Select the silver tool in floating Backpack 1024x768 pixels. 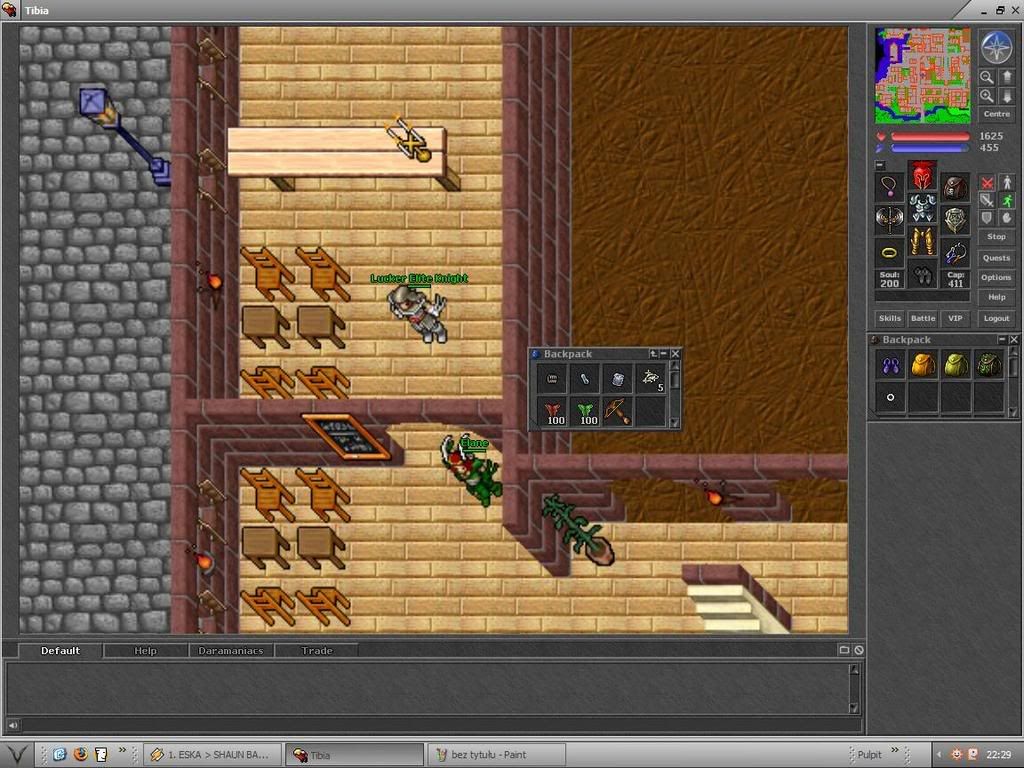(x=584, y=379)
